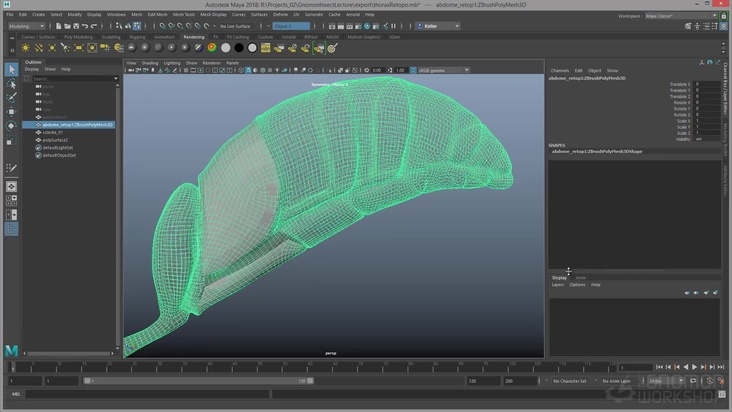Screen dimensions: 732x412
Task: Open the No Anim Layer dropdown
Action: coord(617,381)
